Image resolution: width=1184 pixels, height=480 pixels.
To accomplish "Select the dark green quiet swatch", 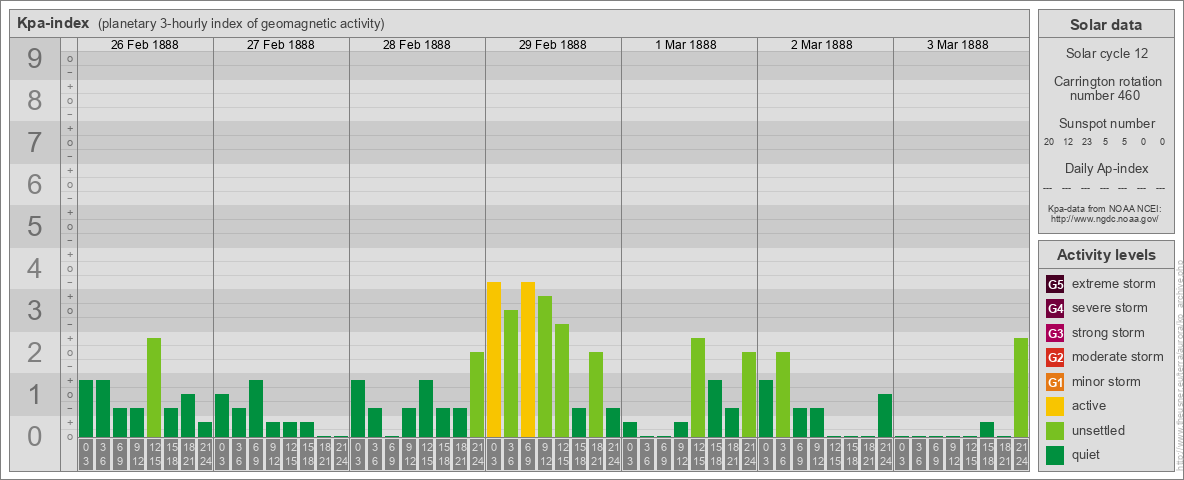I will pos(1055,454).
